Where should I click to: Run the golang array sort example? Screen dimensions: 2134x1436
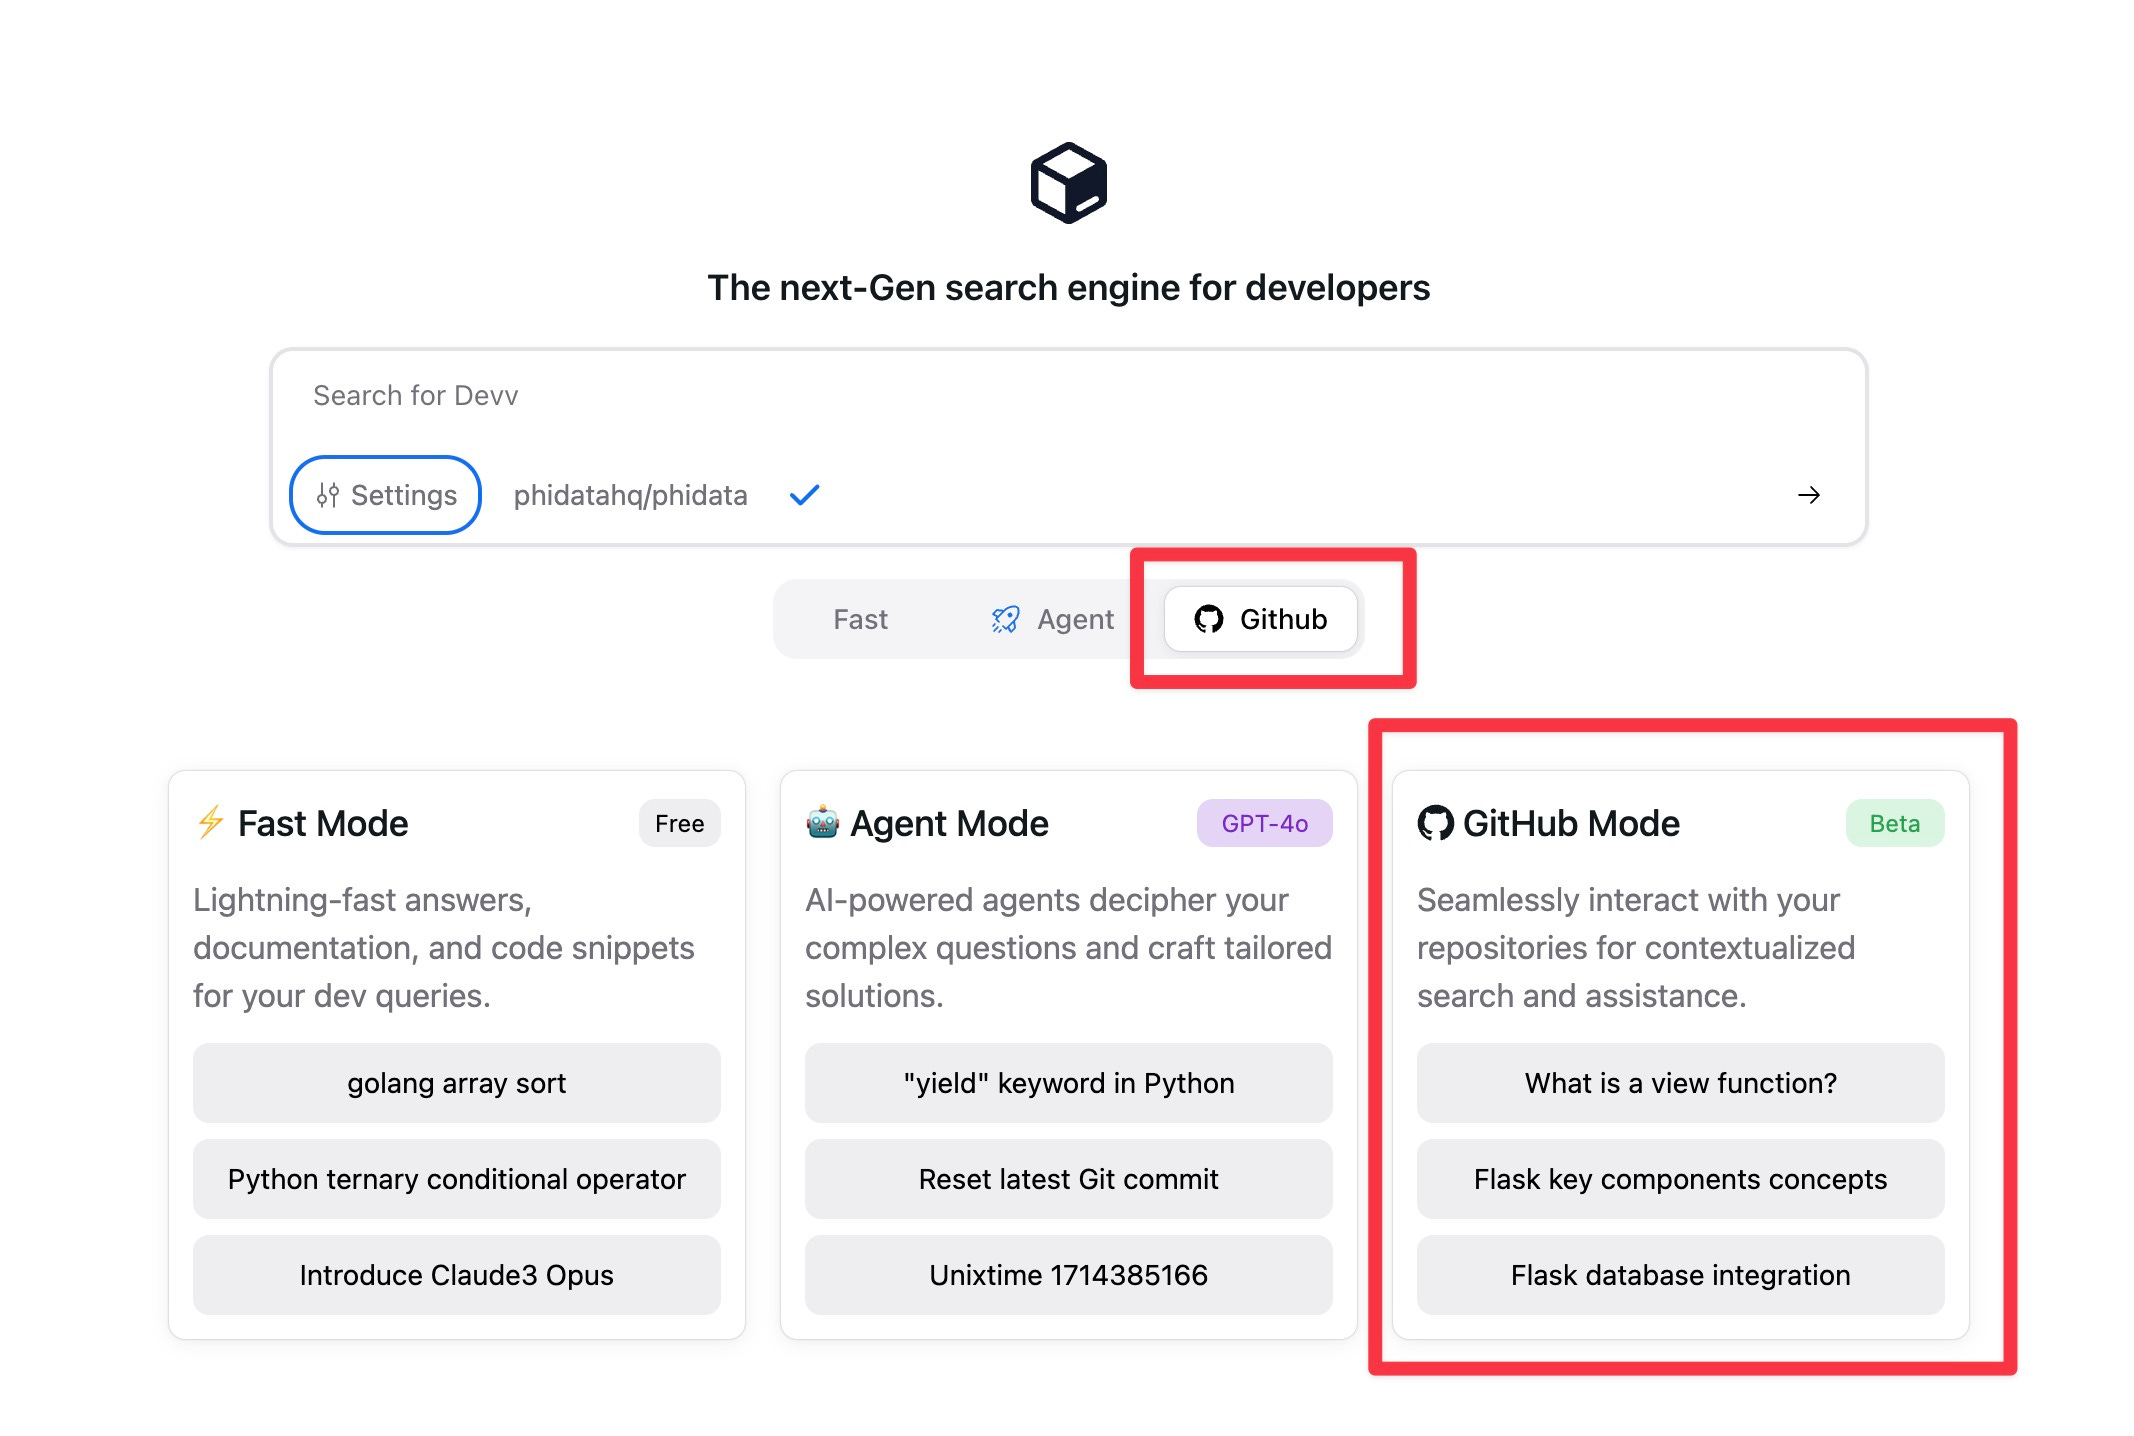coord(456,1083)
